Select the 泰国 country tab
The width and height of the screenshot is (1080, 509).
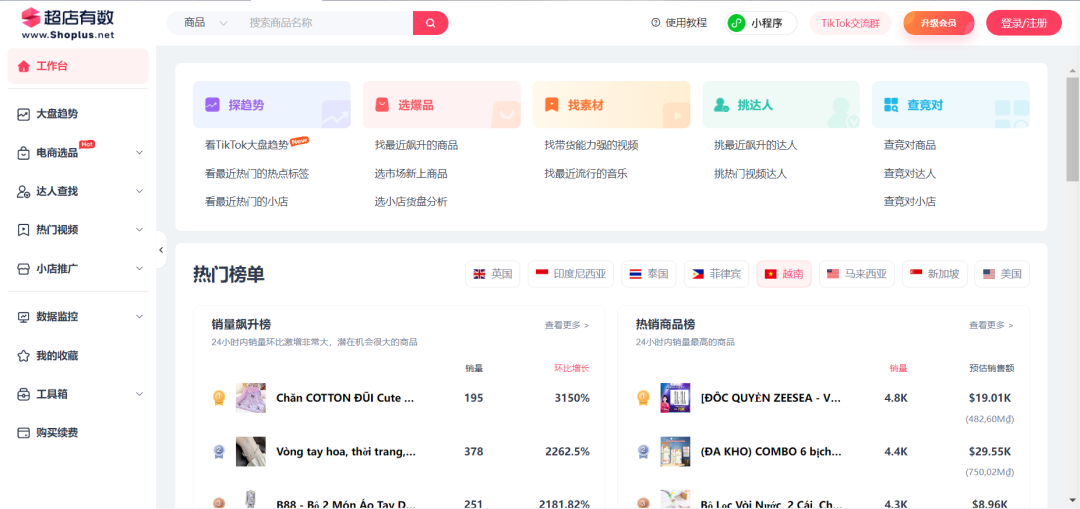coord(649,273)
